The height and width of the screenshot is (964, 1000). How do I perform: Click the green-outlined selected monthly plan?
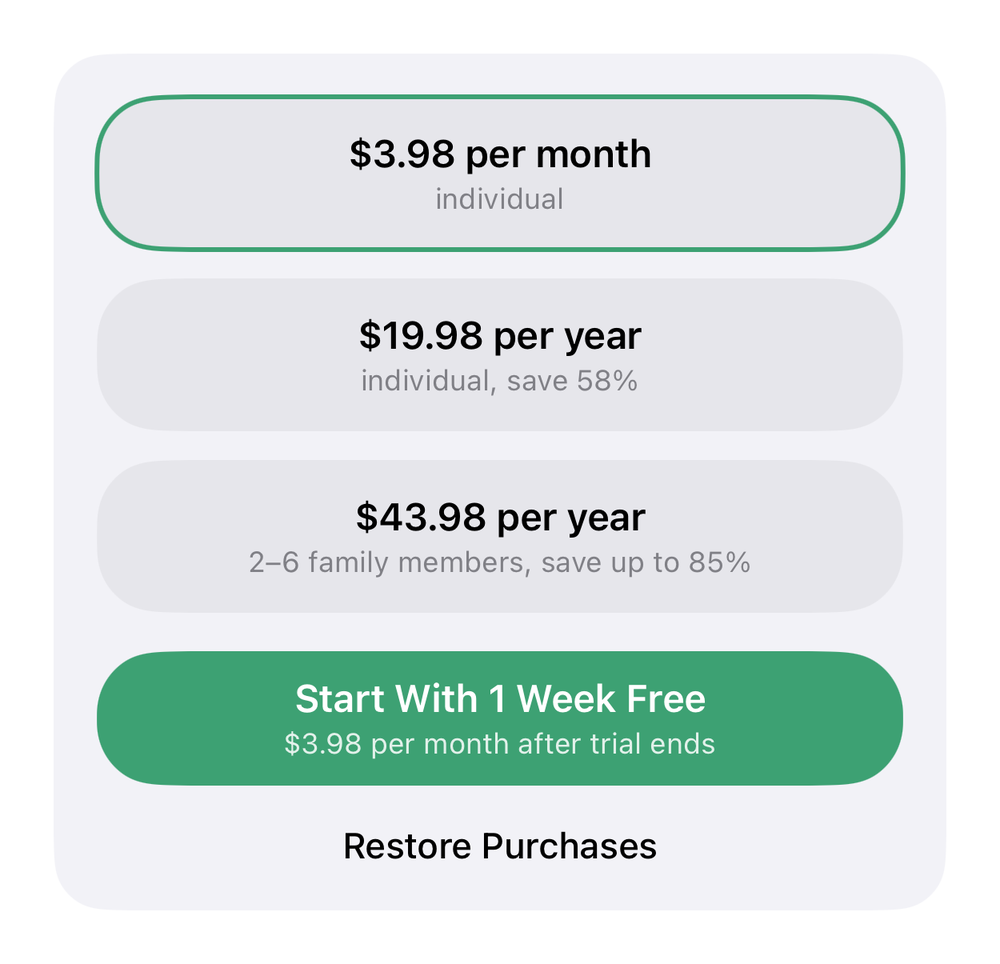pyautogui.click(x=500, y=173)
